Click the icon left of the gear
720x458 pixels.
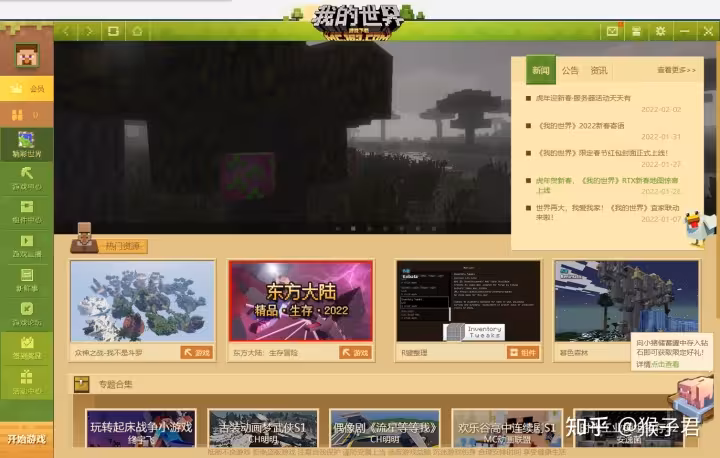(636, 31)
